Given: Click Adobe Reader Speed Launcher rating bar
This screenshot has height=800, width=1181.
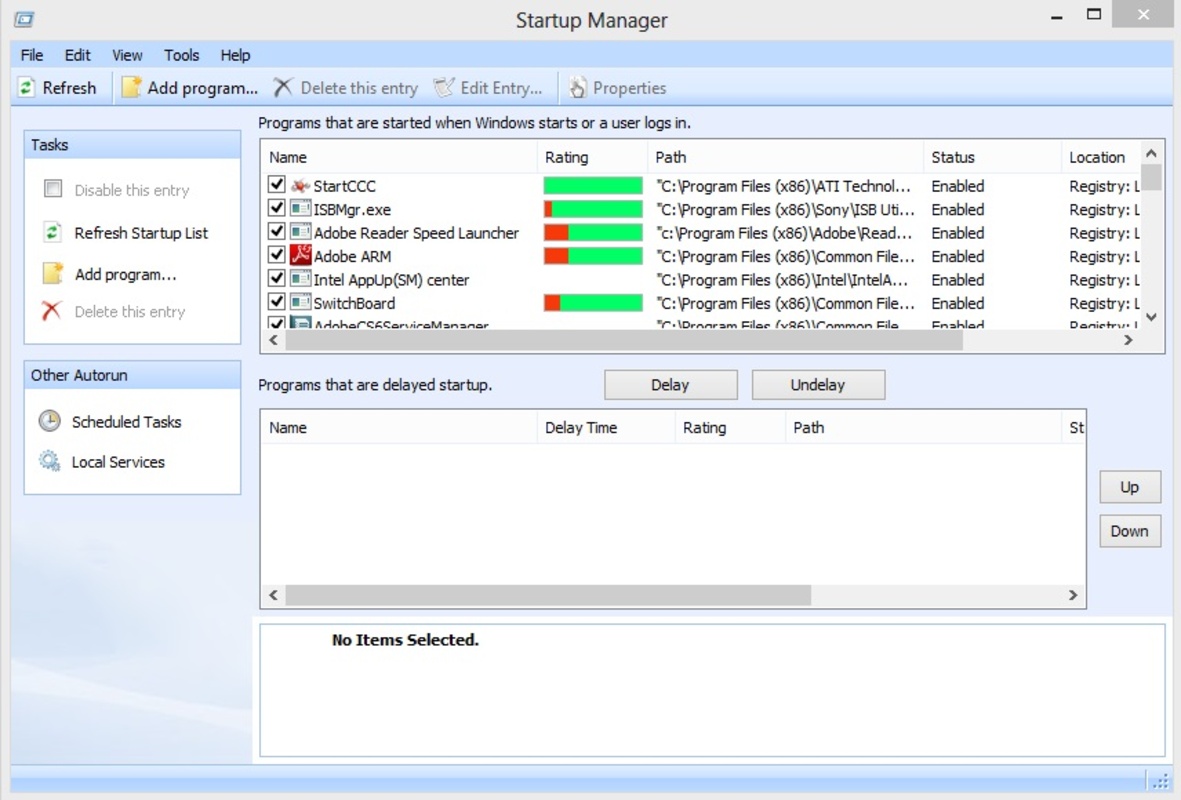Looking at the screenshot, I should click(592, 233).
